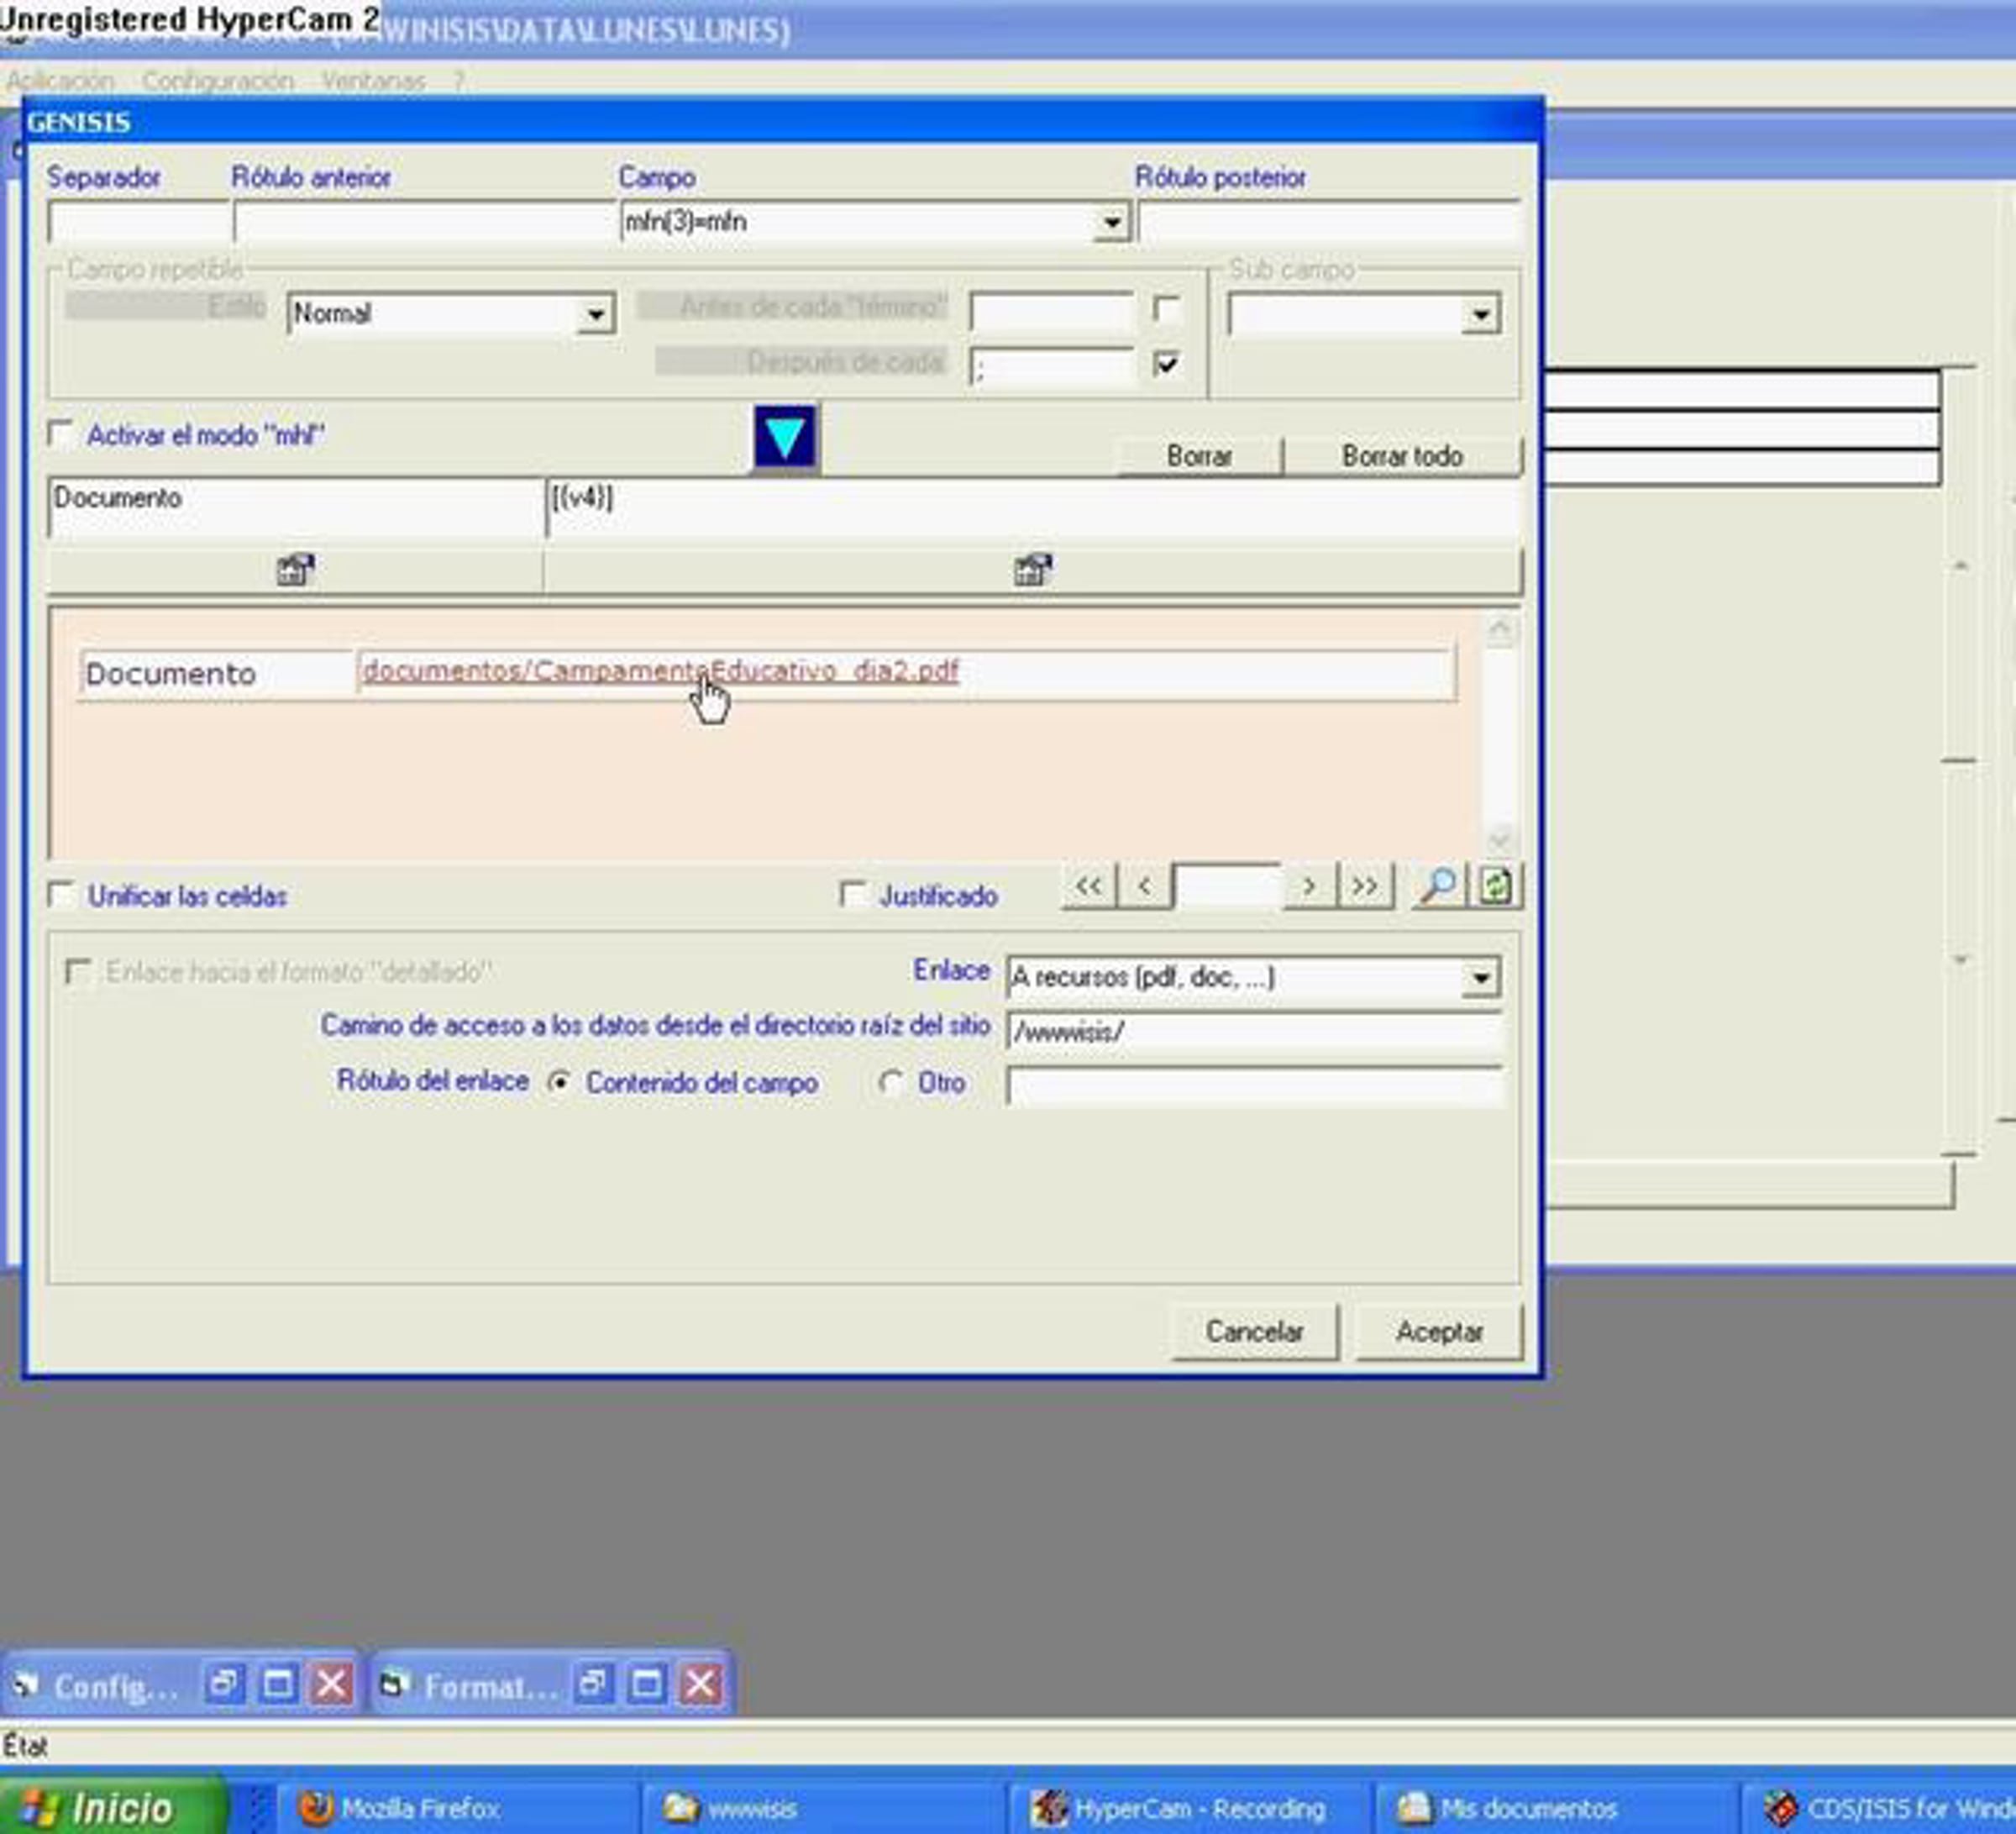
Task: Click the cyan down-arrow insert button
Action: [785, 437]
